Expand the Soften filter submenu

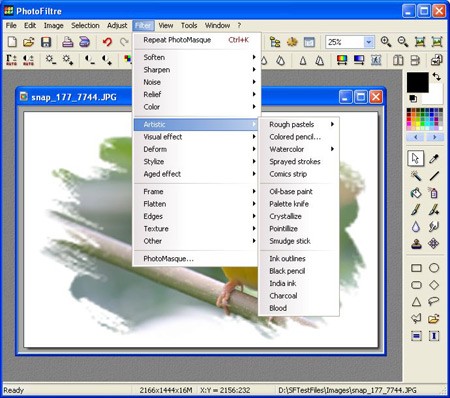[195, 57]
